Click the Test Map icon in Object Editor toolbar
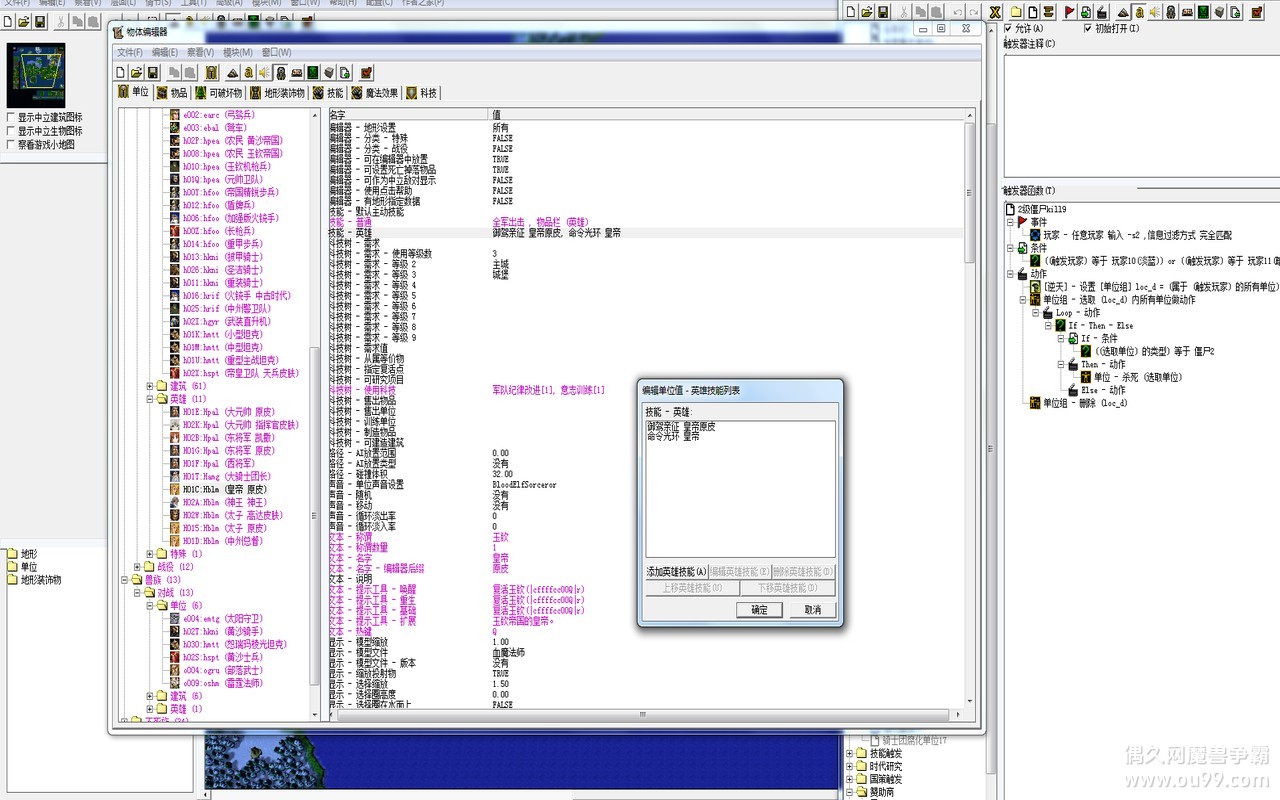1280x800 pixels. [x=367, y=72]
